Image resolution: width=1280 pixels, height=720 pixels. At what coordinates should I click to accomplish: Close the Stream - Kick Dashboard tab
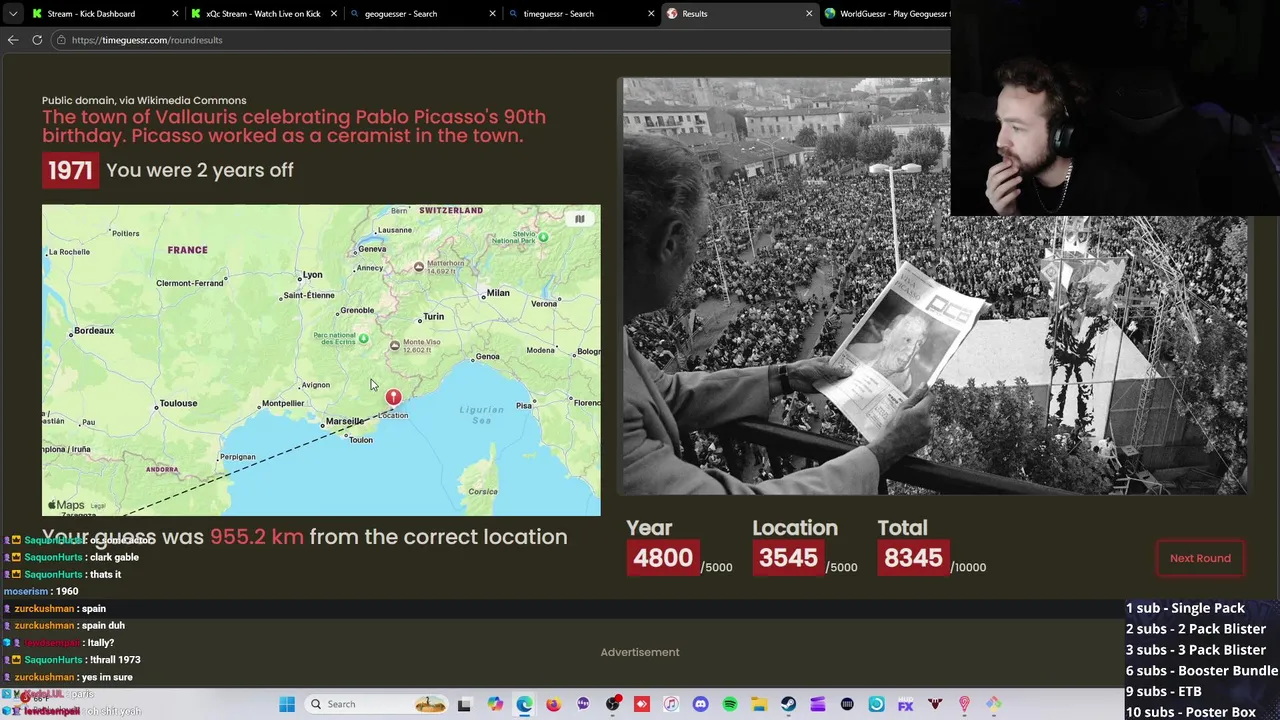[175, 14]
